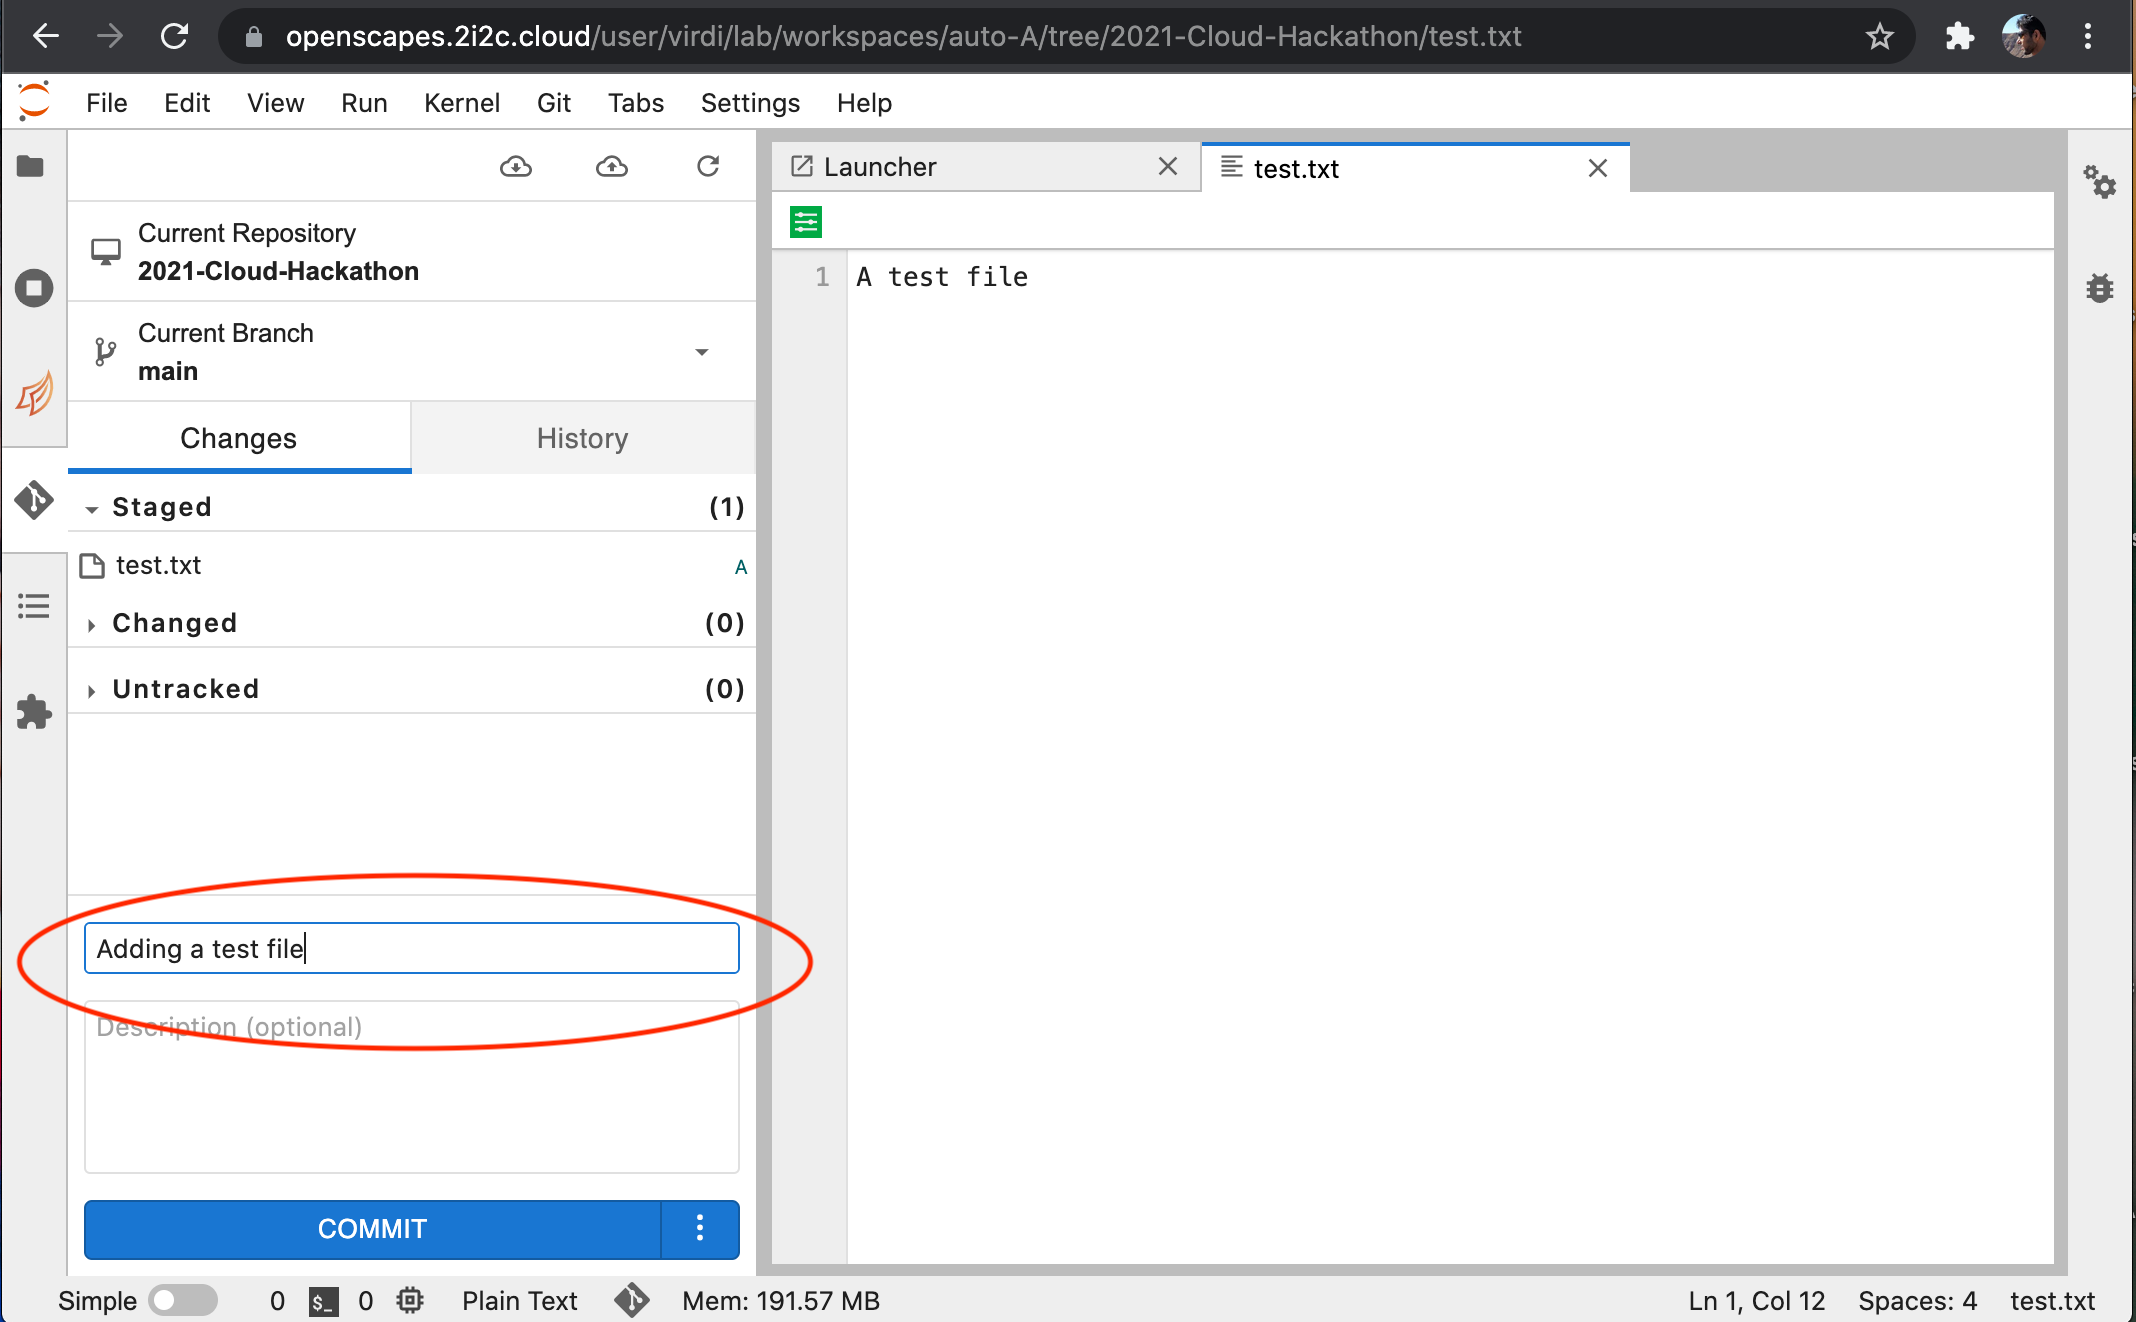Open the debugger bug icon

click(x=2099, y=289)
